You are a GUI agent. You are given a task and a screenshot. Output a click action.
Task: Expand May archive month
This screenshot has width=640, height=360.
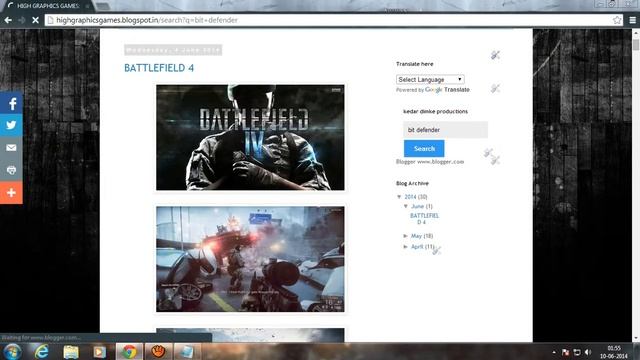[x=406, y=236]
